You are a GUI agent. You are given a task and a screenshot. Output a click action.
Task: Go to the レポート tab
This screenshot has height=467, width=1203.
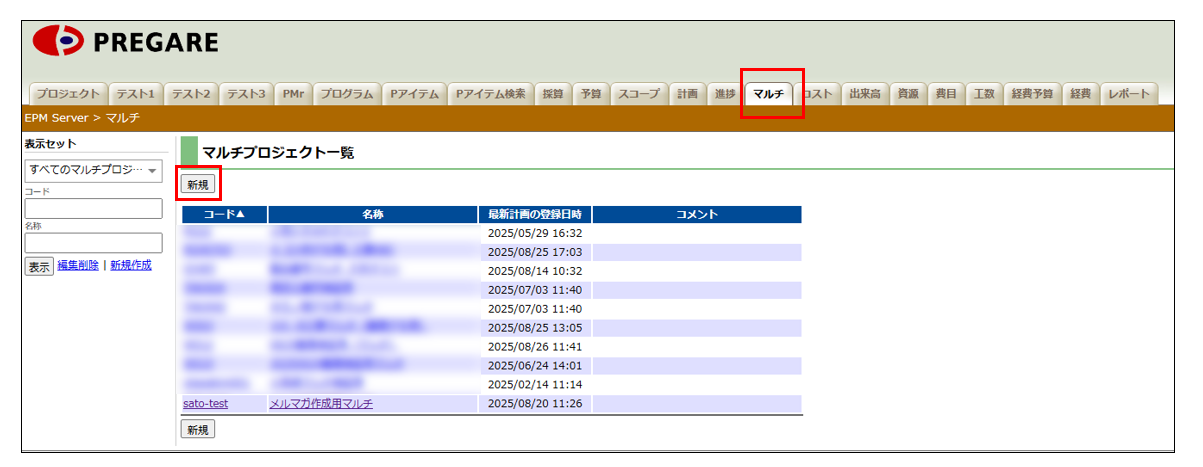tap(1130, 94)
